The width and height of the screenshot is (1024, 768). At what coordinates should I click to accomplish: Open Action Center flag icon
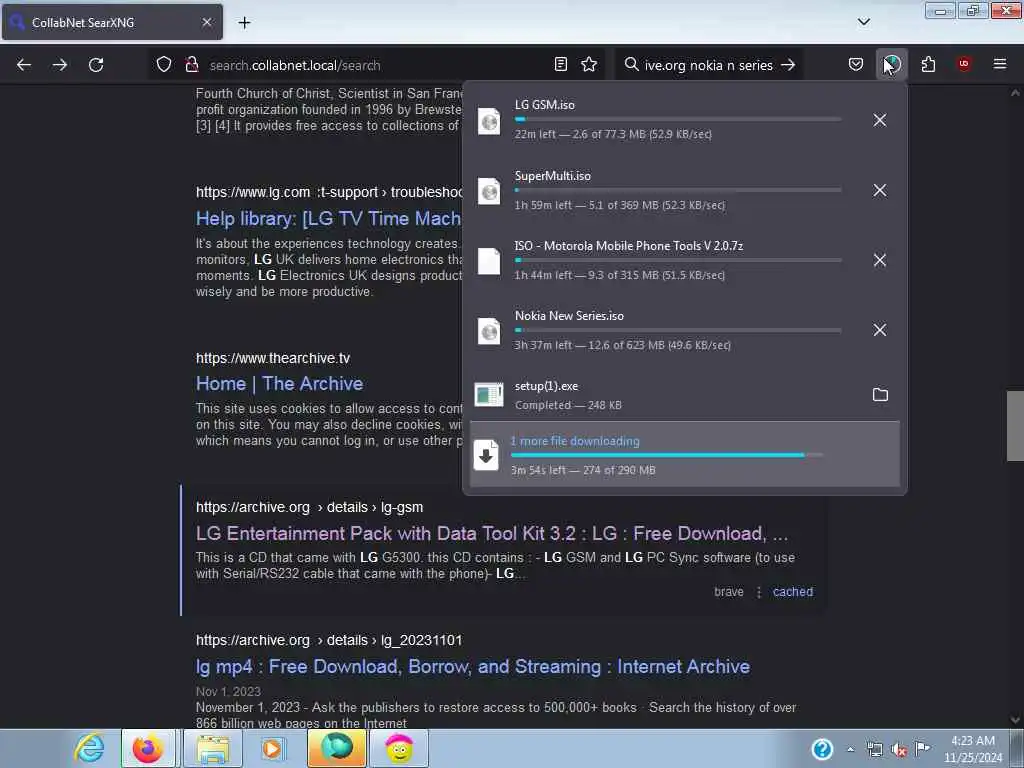922,748
